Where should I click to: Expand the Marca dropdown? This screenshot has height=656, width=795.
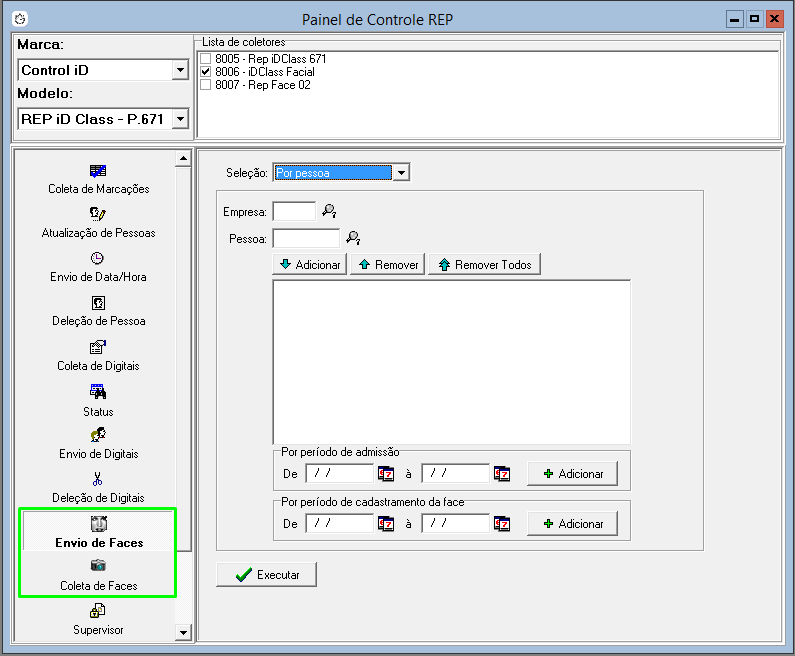[180, 70]
